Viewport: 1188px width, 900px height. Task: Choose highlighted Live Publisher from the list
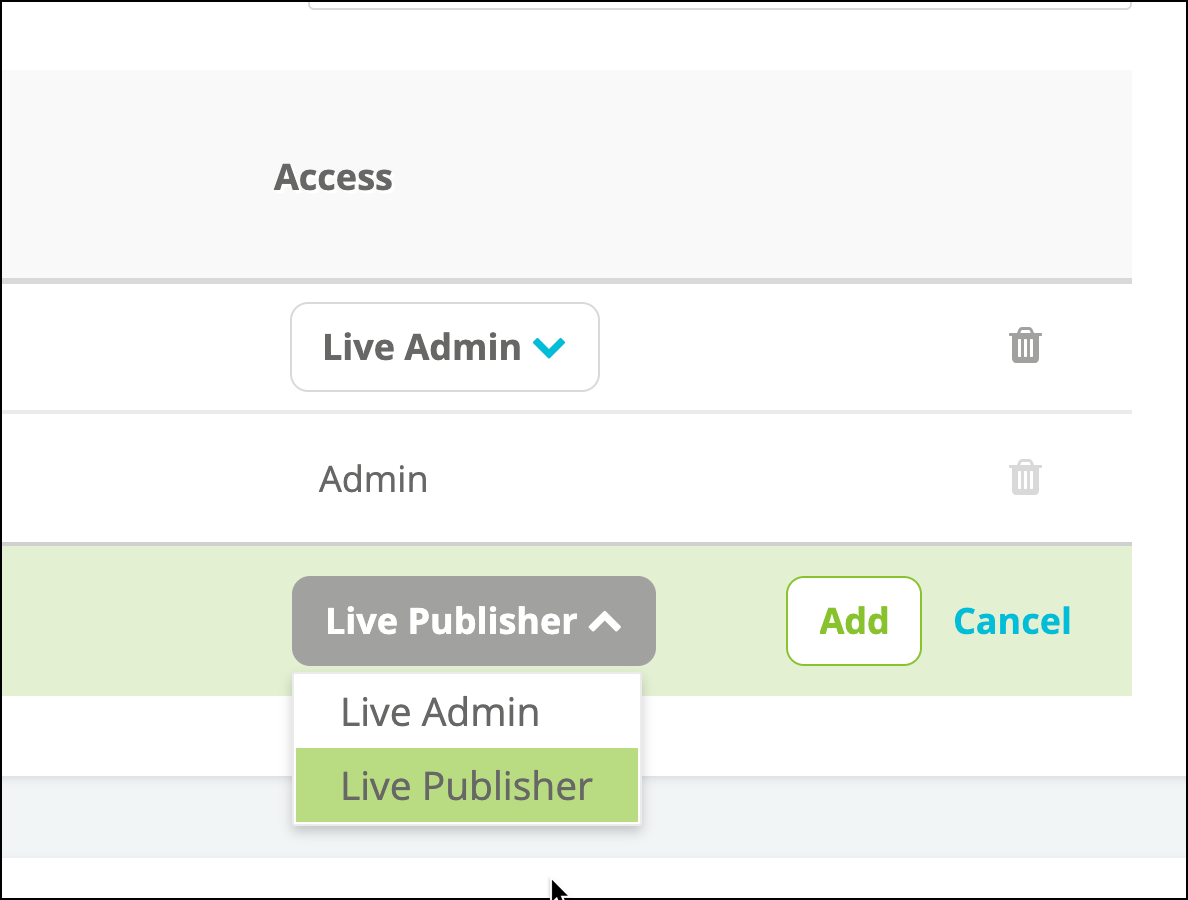(x=467, y=785)
